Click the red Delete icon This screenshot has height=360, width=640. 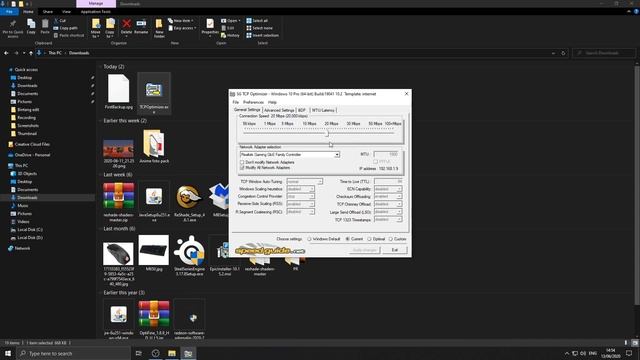pyautogui.click(x=127, y=24)
